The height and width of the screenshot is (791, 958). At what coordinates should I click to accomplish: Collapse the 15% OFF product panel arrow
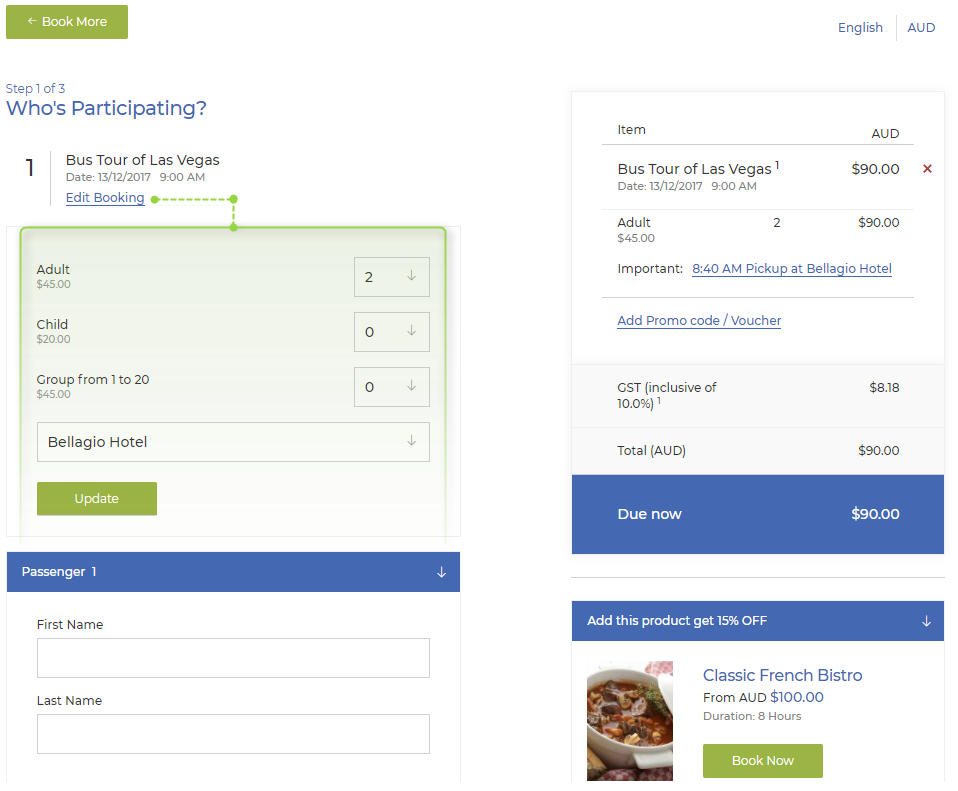(926, 621)
